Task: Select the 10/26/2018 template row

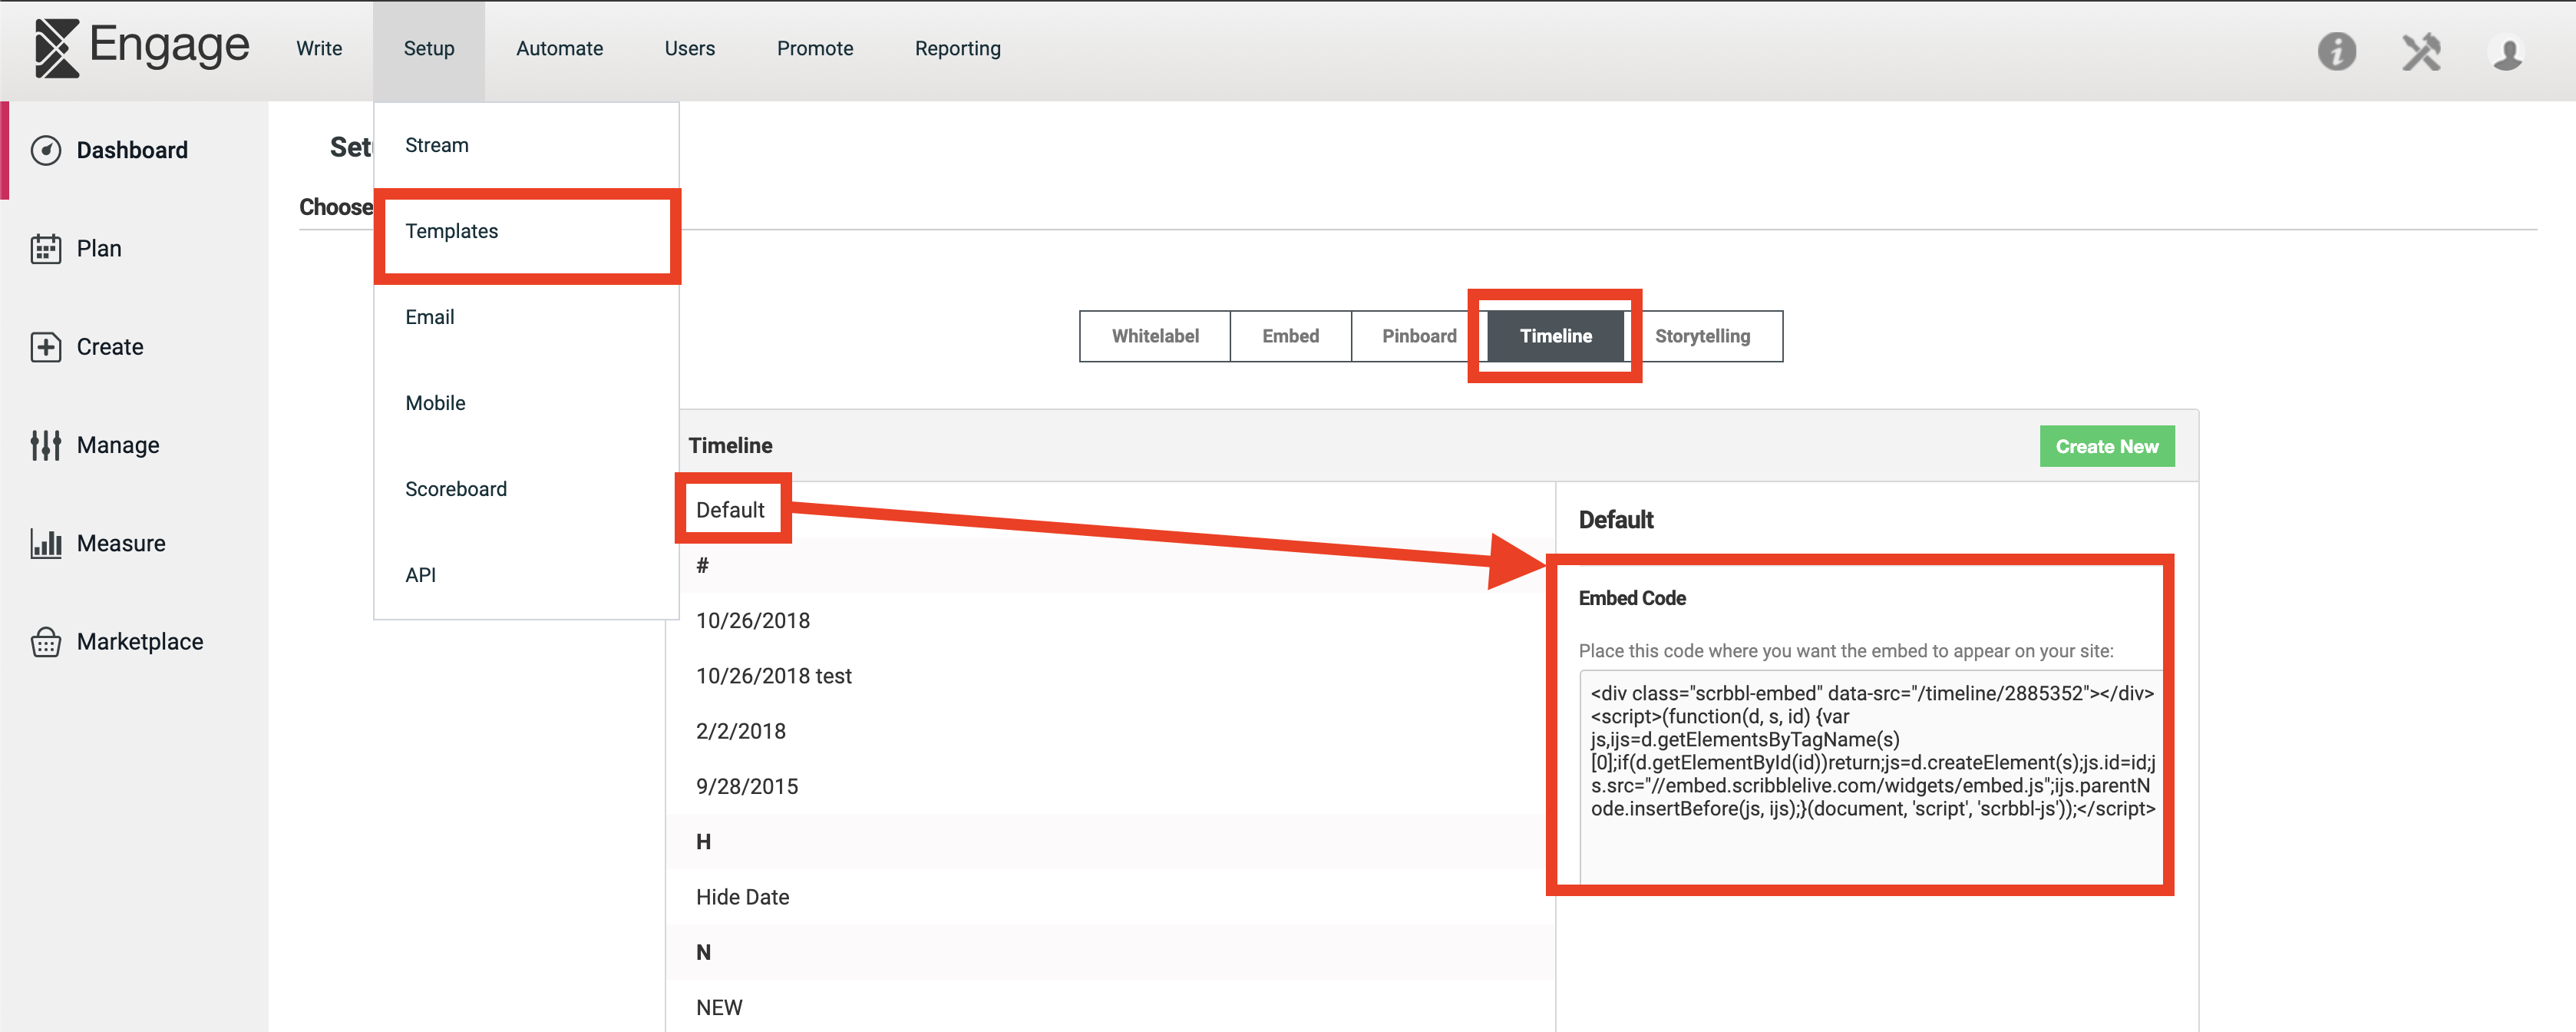Action: click(1110, 620)
